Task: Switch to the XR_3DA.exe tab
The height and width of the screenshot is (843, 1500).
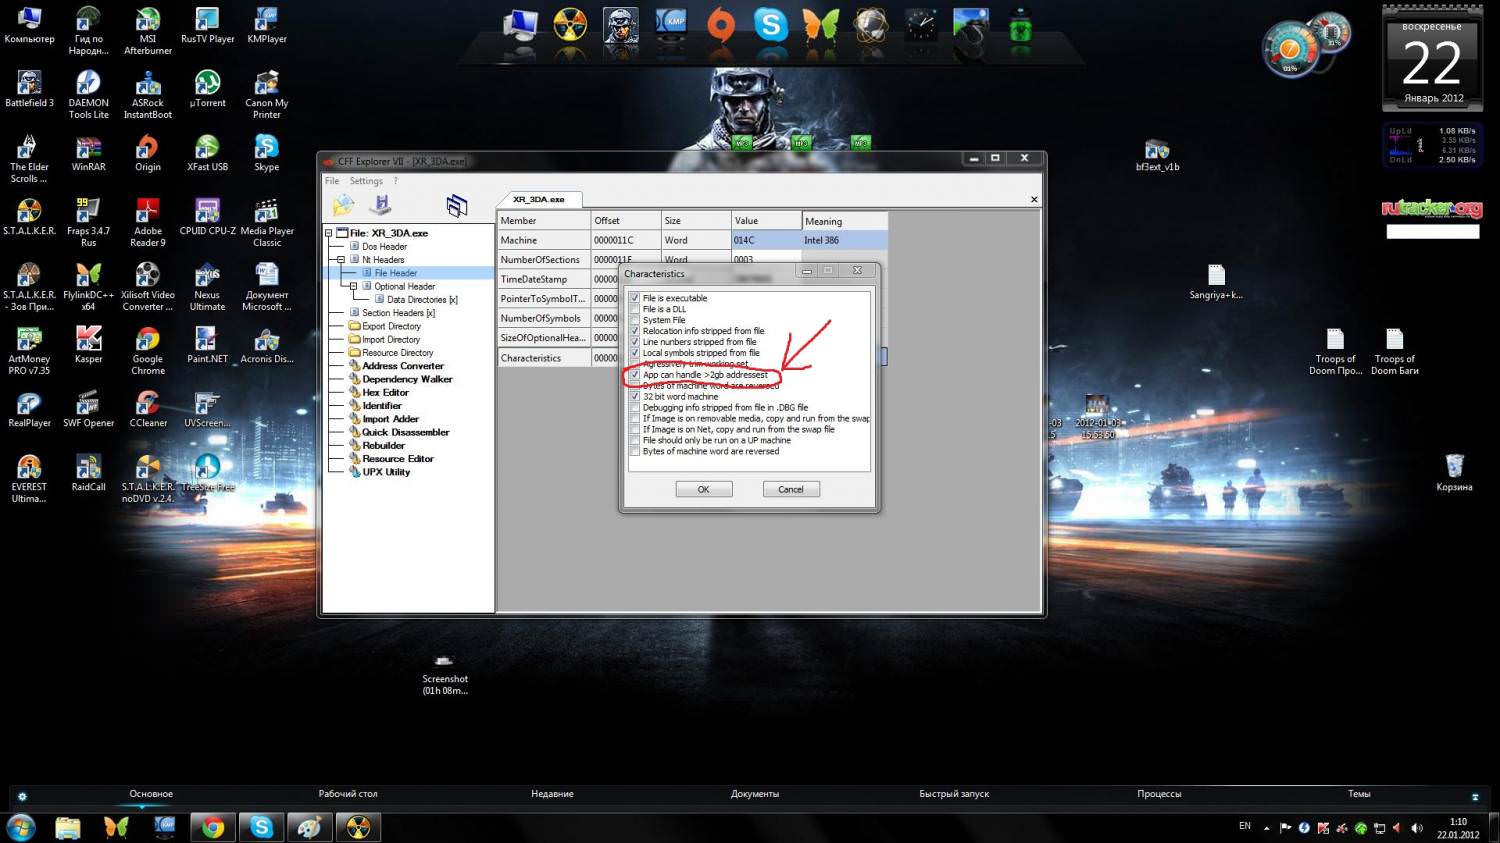Action: [539, 199]
